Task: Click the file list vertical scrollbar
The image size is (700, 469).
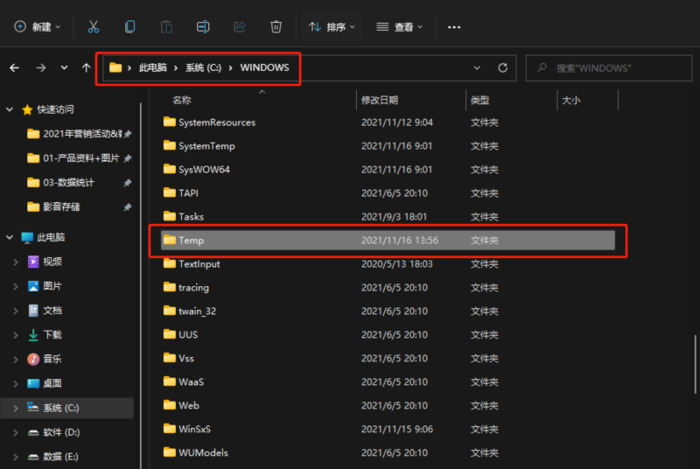Action: (x=695, y=364)
